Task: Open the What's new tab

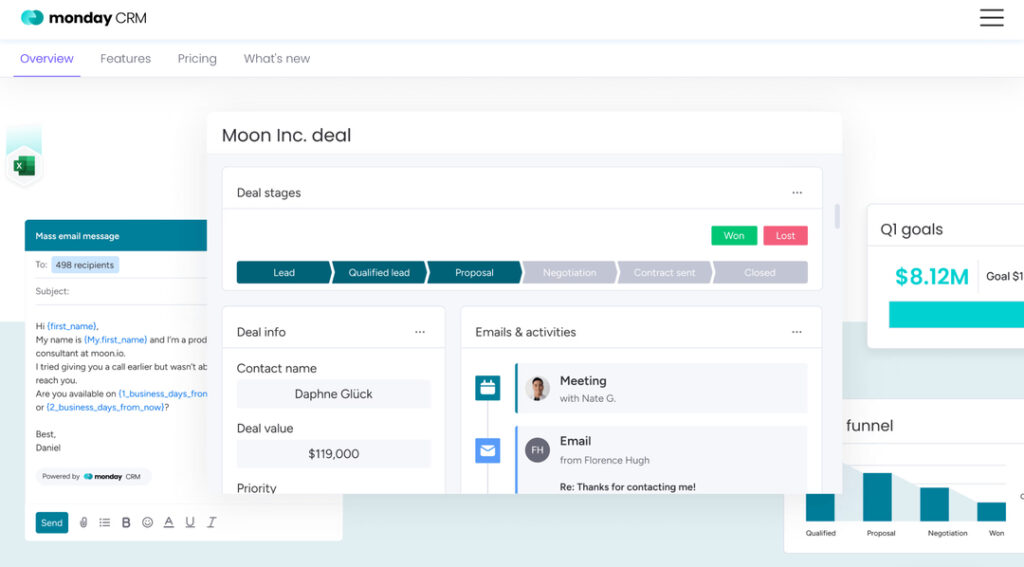Action: (x=277, y=59)
